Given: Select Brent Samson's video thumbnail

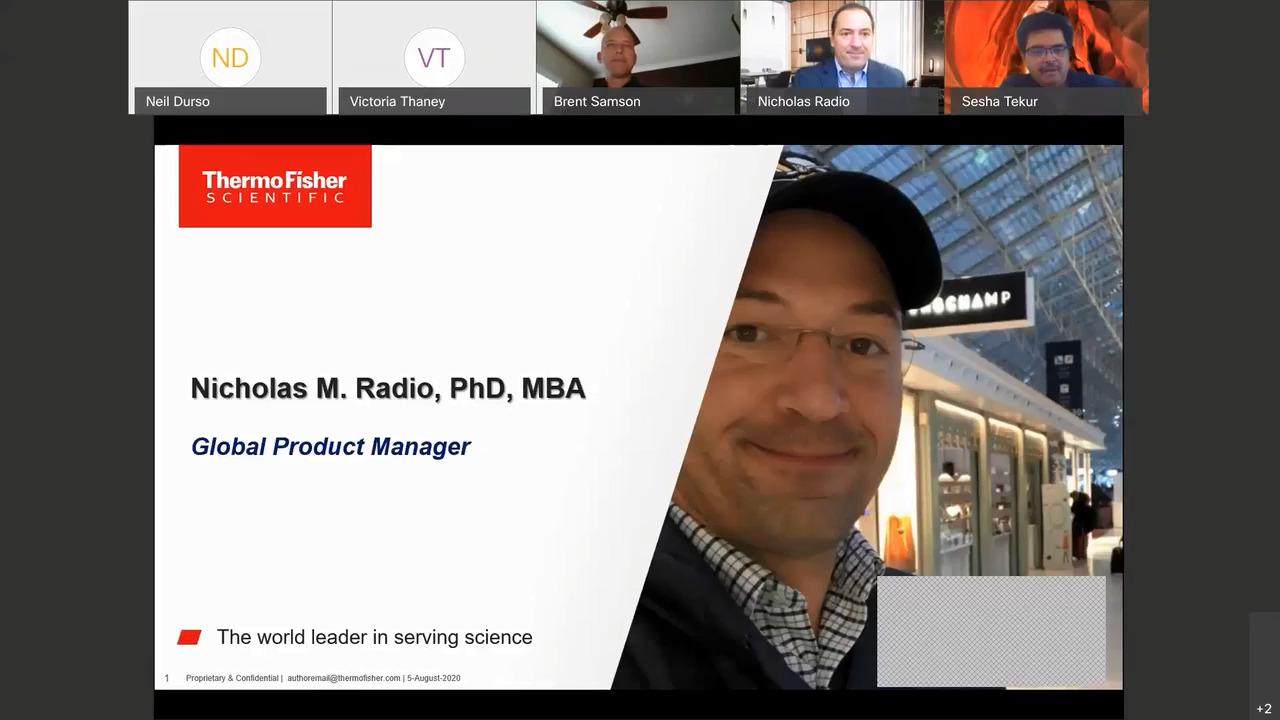Looking at the screenshot, I should coord(638,45).
